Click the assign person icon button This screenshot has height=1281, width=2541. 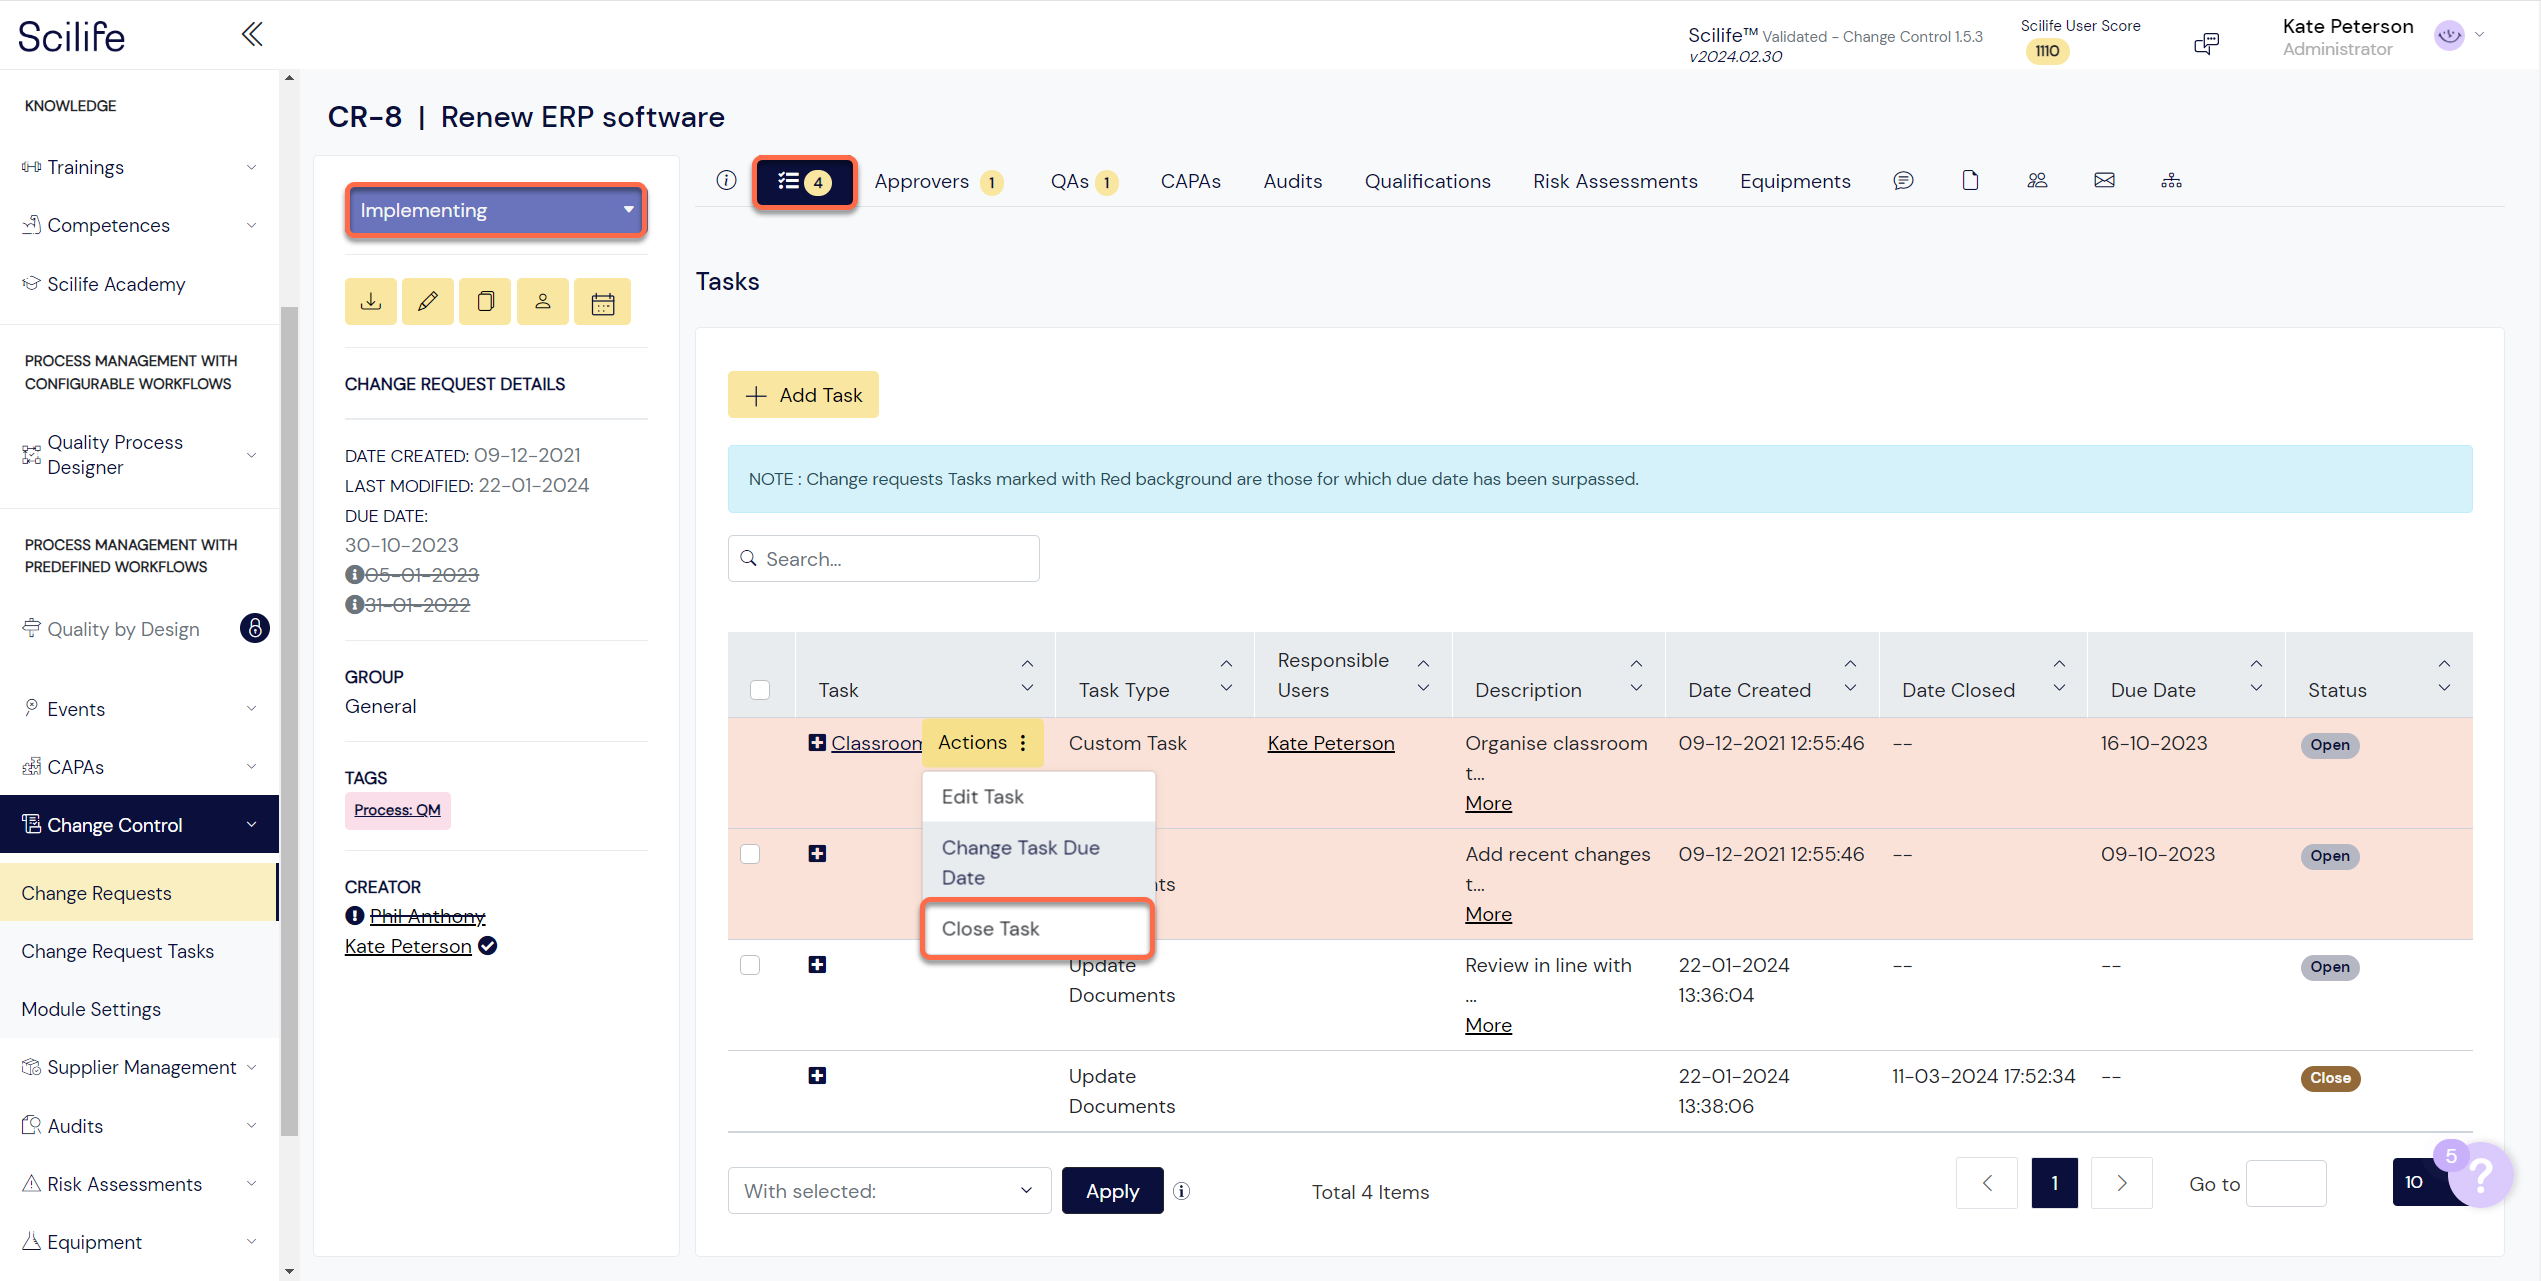coord(543,301)
